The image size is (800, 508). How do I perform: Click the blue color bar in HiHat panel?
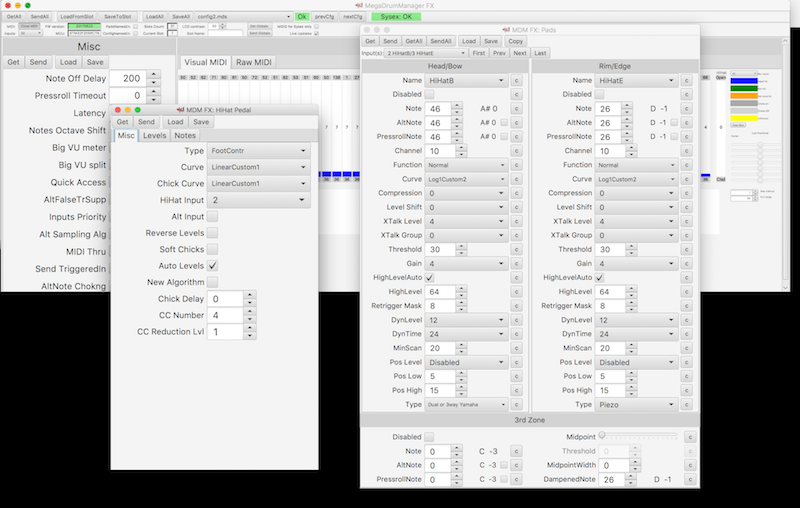click(x=745, y=82)
